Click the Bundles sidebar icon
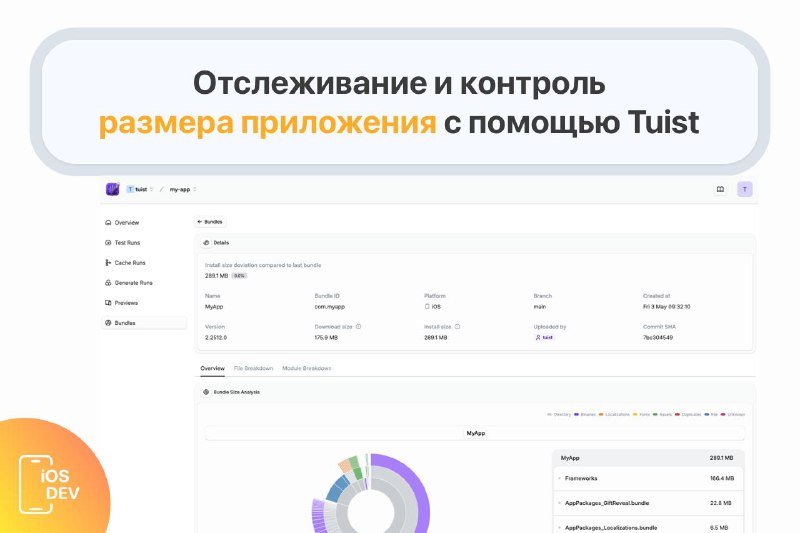The height and width of the screenshot is (533, 800). pyautogui.click(x=108, y=323)
